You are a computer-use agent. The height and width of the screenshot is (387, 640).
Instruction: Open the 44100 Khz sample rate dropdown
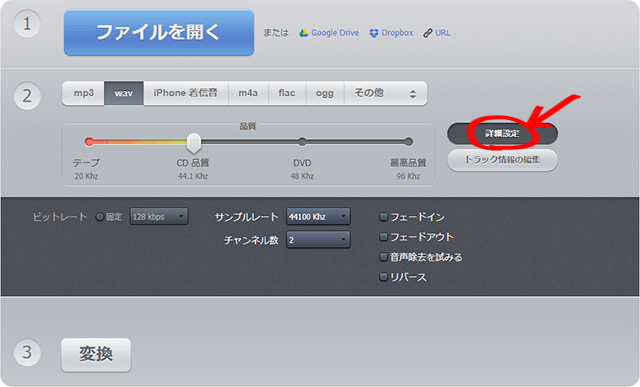point(318,217)
